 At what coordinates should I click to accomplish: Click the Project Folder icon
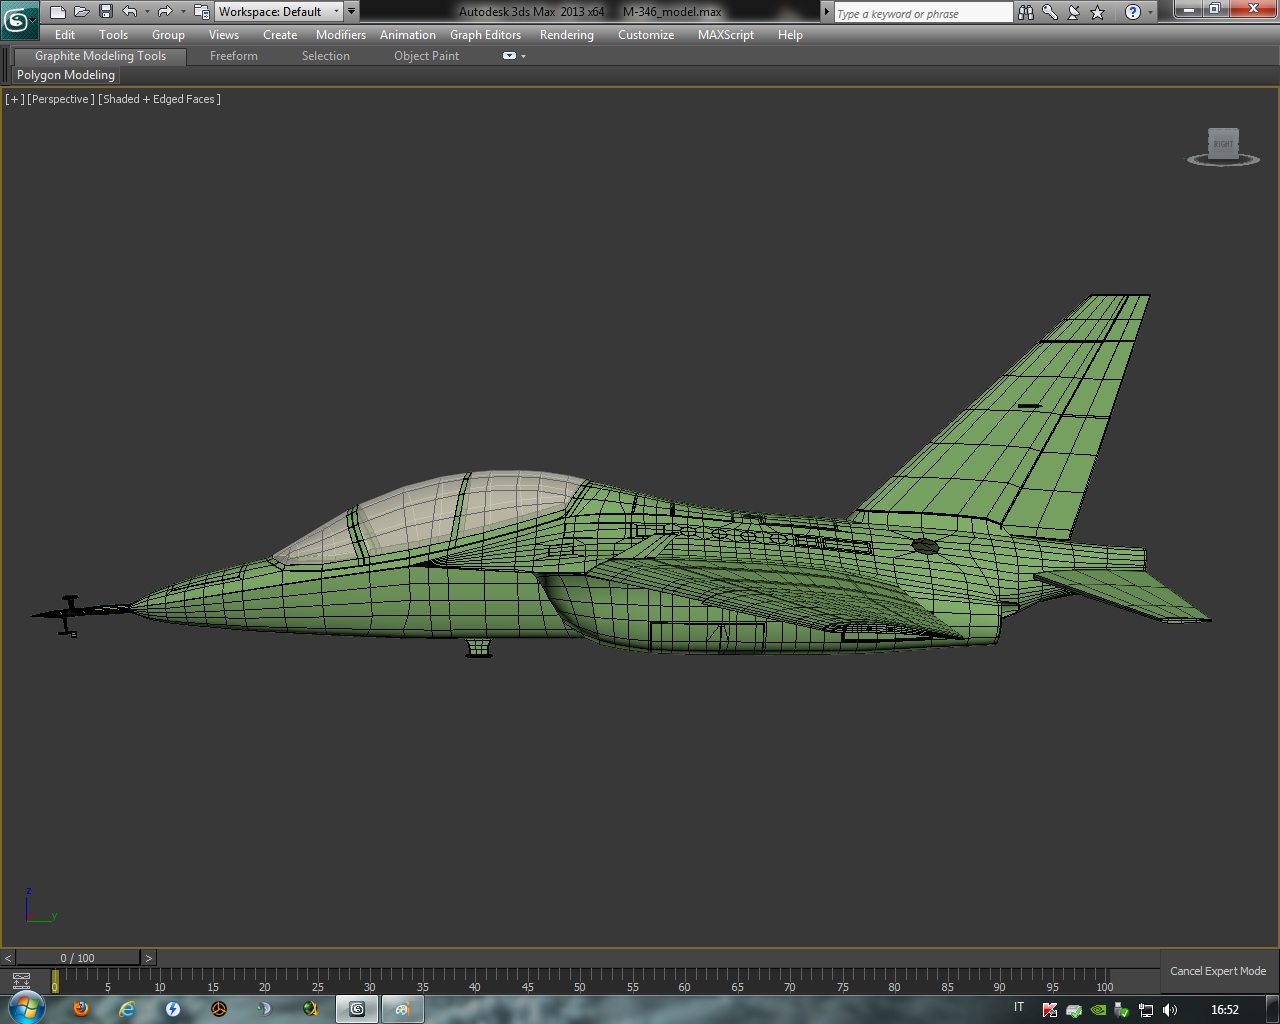pos(202,12)
